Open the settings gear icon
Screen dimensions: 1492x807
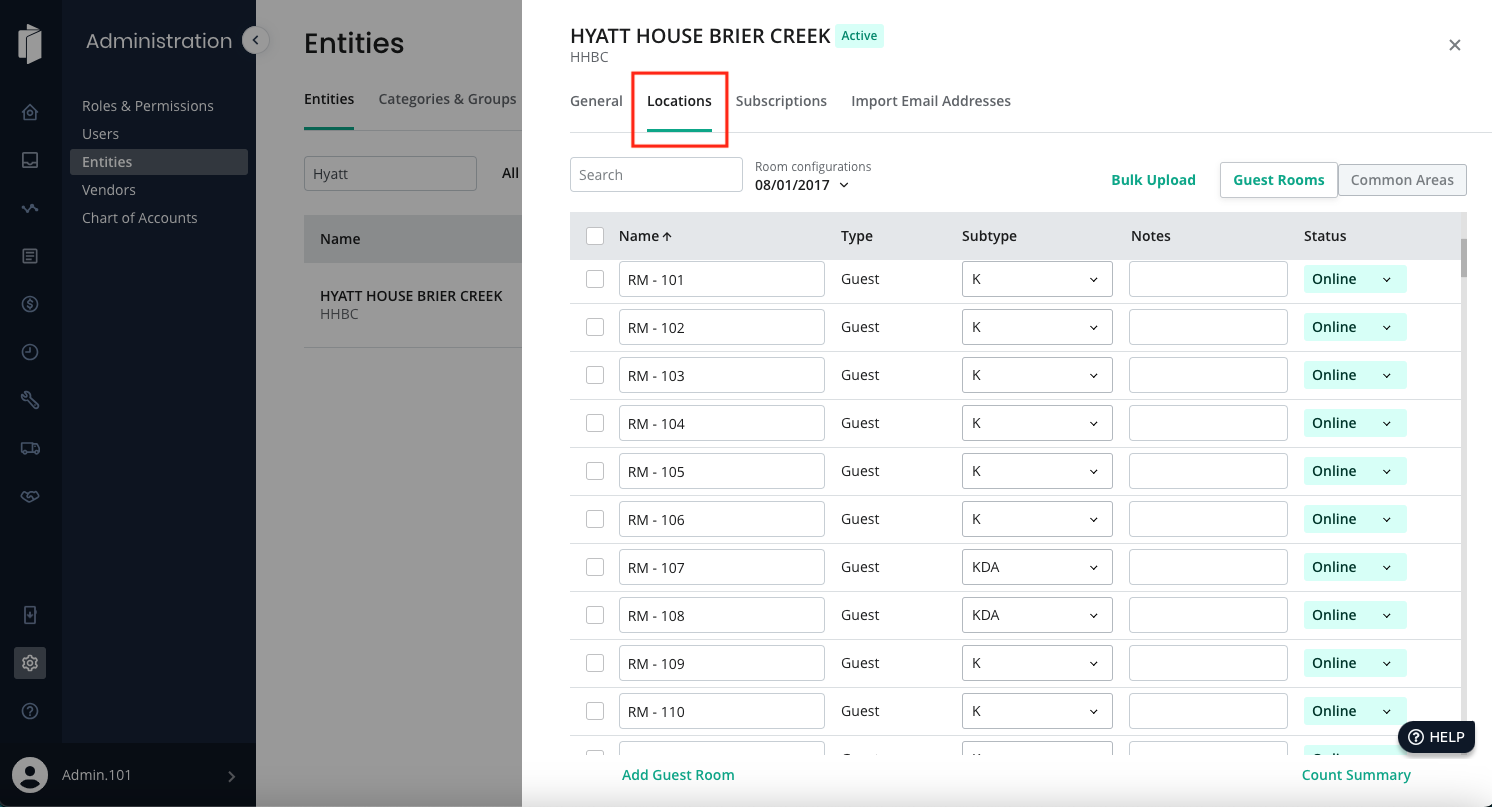pos(30,663)
